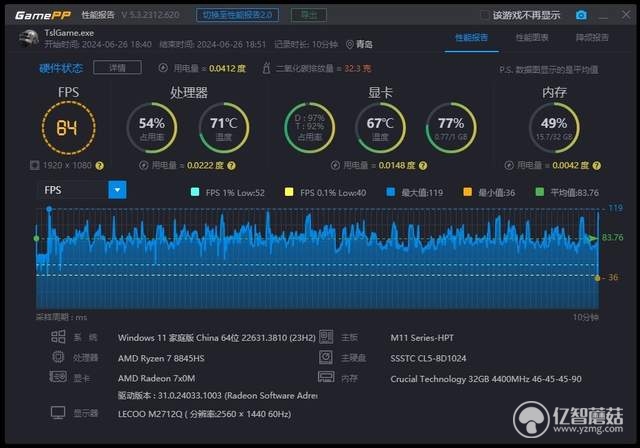Click the 切换至性能报告2.0 button
Image resolution: width=640 pixels, height=448 pixels.
[238, 15]
